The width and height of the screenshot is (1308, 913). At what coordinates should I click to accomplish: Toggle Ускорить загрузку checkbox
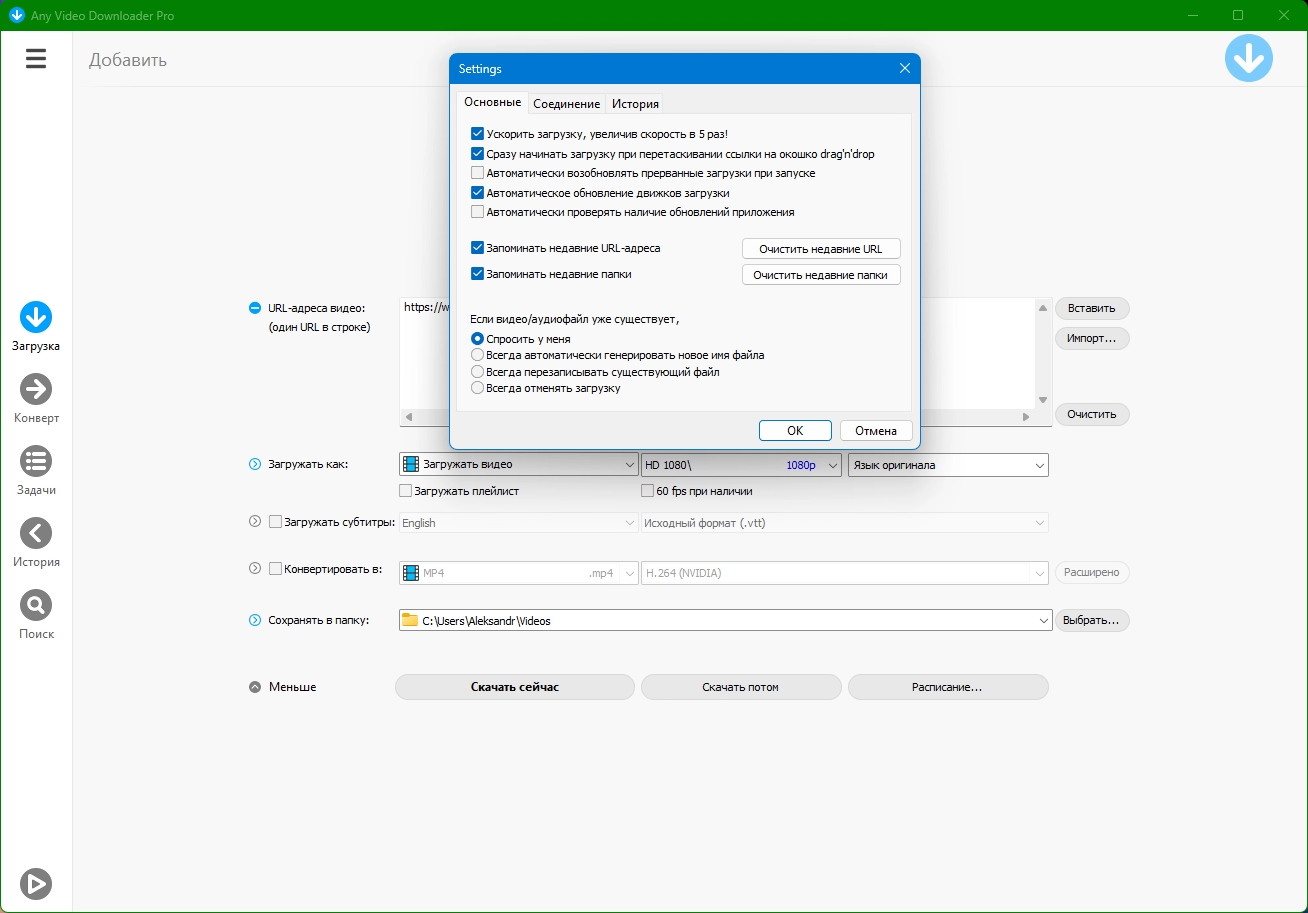tap(477, 133)
